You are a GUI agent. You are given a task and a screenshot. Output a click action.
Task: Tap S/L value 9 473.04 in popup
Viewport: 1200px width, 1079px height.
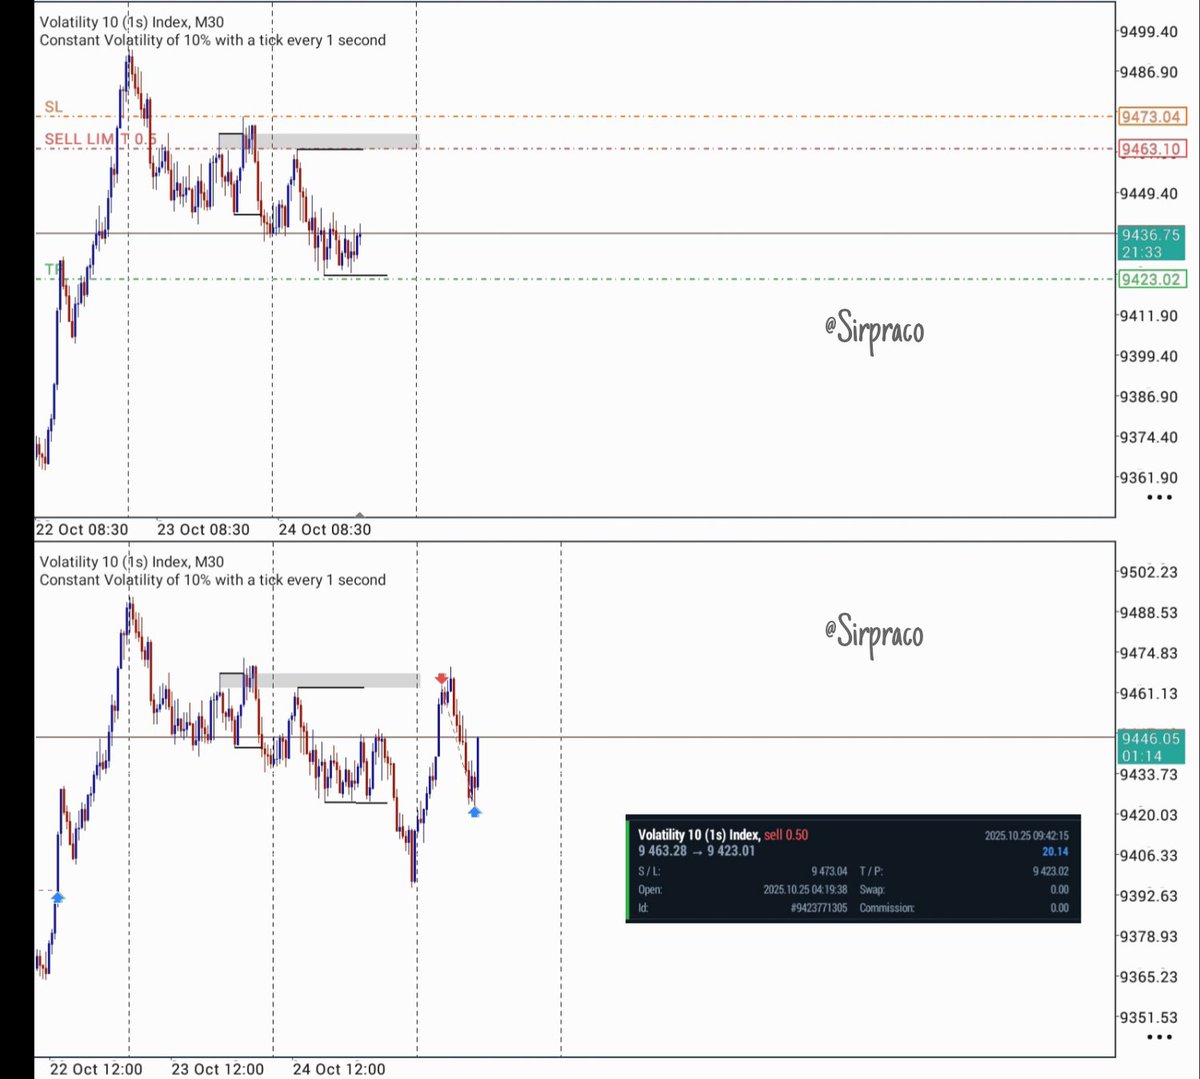(829, 871)
